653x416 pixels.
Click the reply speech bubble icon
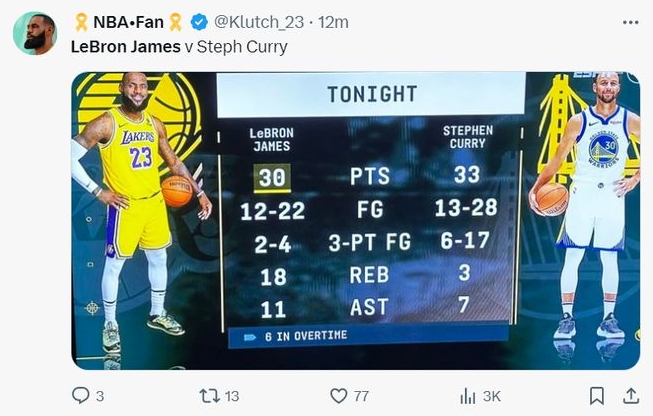pyautogui.click(x=81, y=396)
